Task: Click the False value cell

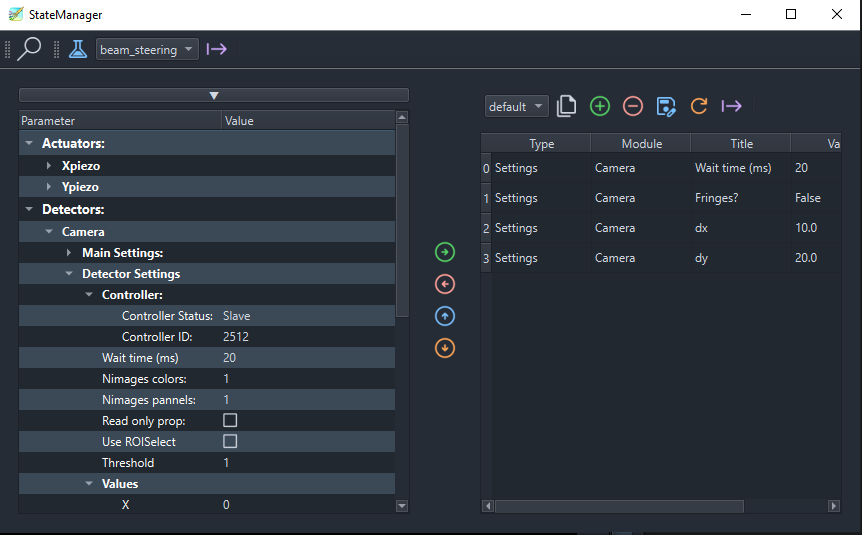Action: 816,198
